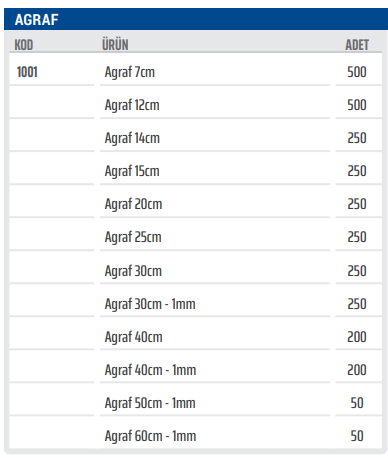Choose the Agraf 25cm item
The image size is (388, 458).
click(x=133, y=237)
